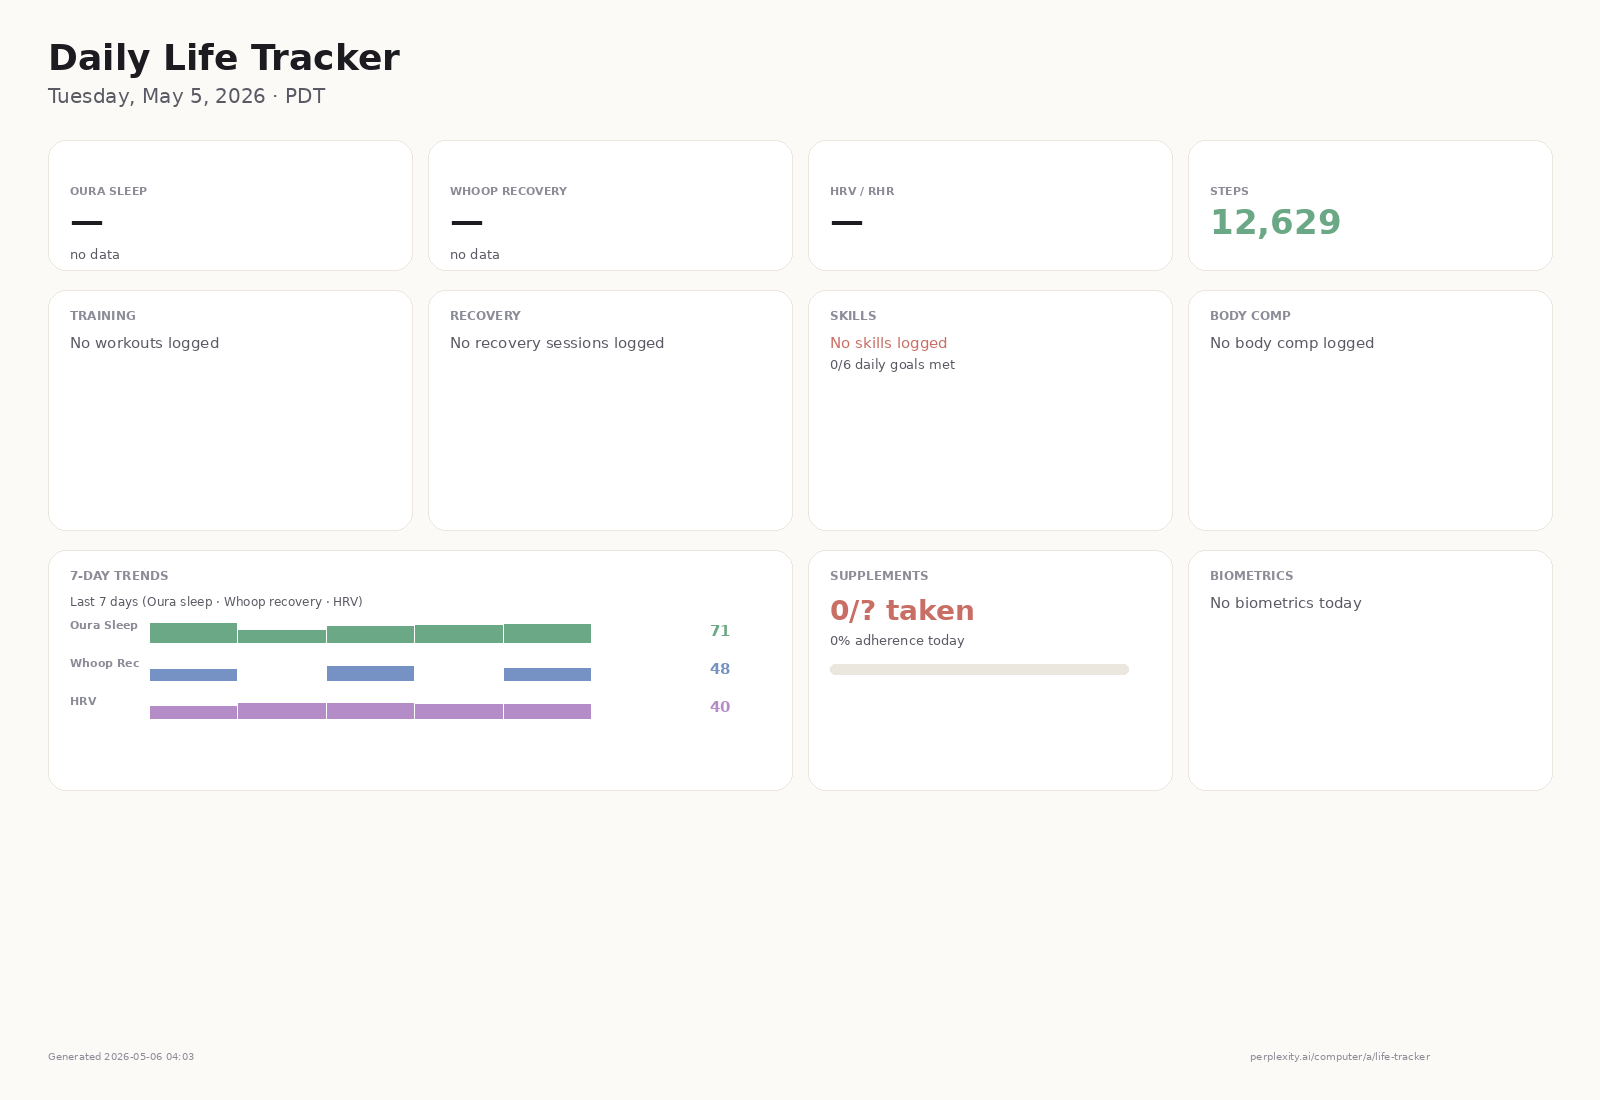This screenshot has width=1600, height=1100.
Task: Select the STEPS label
Action: click(1229, 191)
